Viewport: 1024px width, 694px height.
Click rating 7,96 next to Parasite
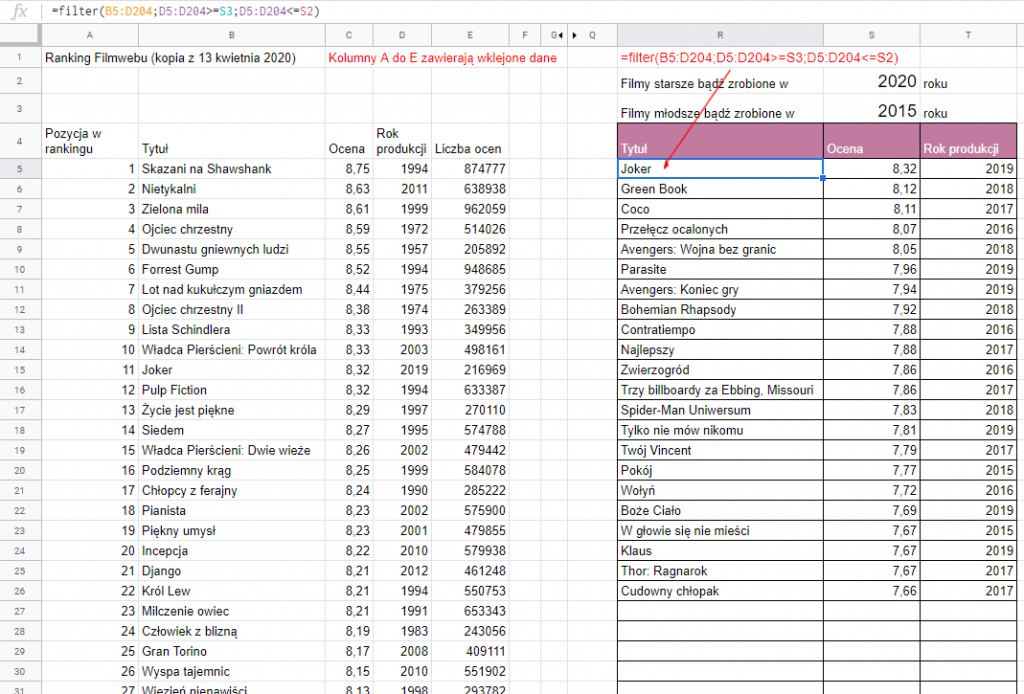pyautogui.click(x=871, y=270)
